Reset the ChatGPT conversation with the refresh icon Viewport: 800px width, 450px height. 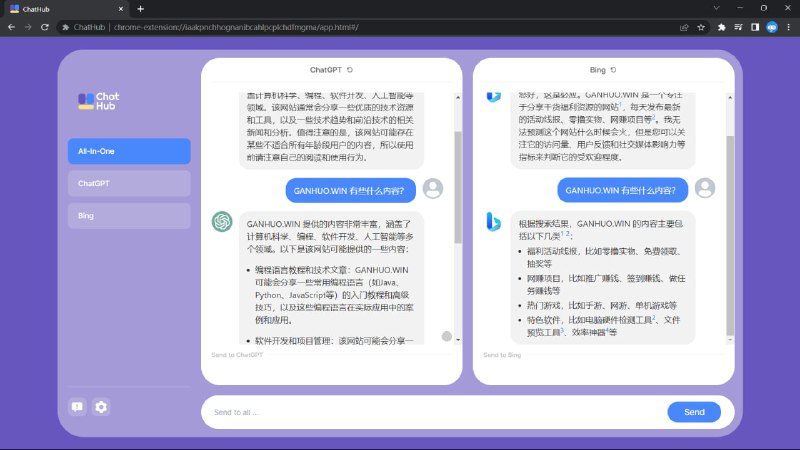click(x=349, y=70)
